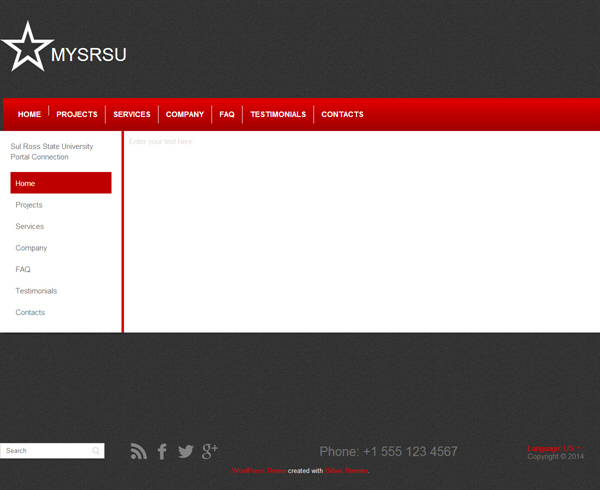Select HOME in the red navigation bar
600x490 pixels.
tap(29, 115)
